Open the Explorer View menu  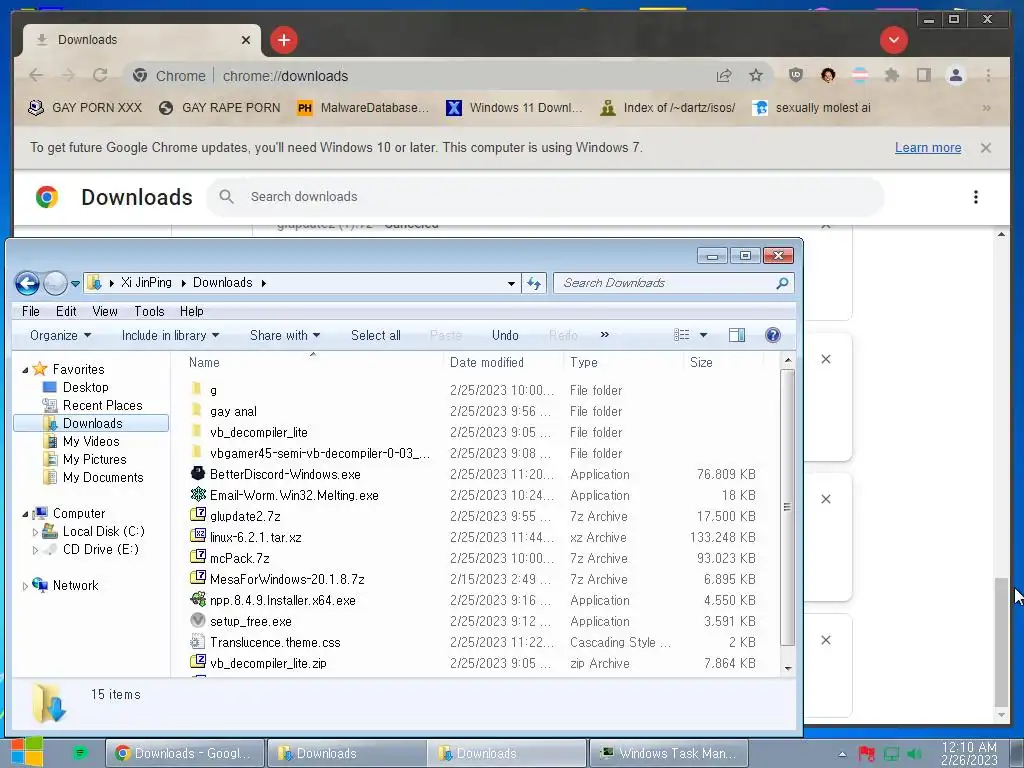(x=104, y=312)
